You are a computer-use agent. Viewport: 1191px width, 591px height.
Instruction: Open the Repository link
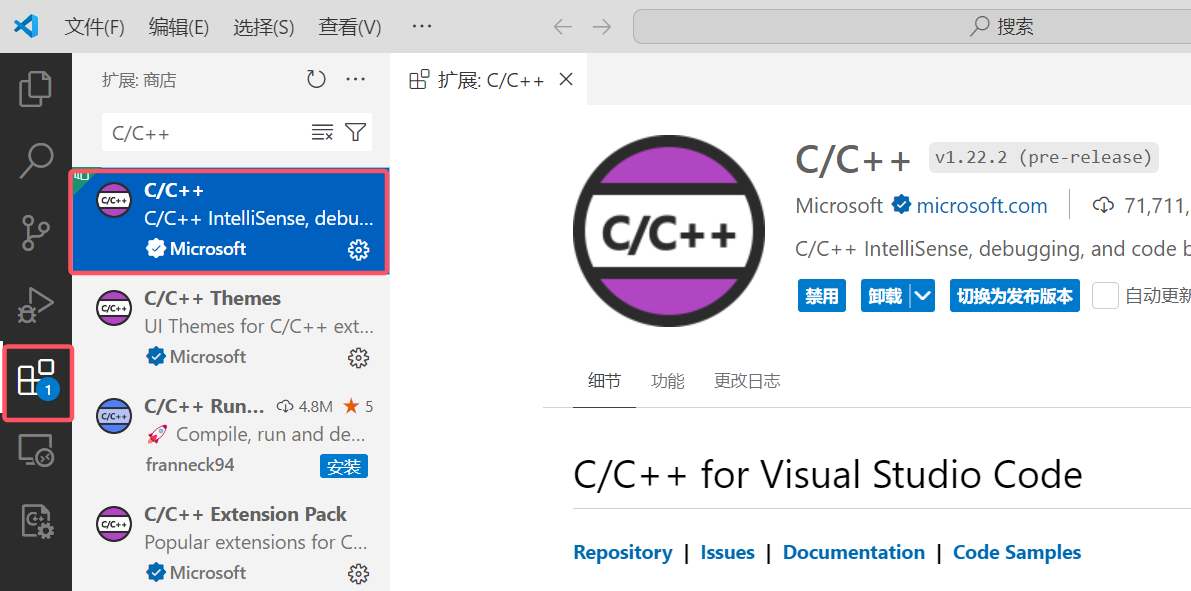pos(623,552)
